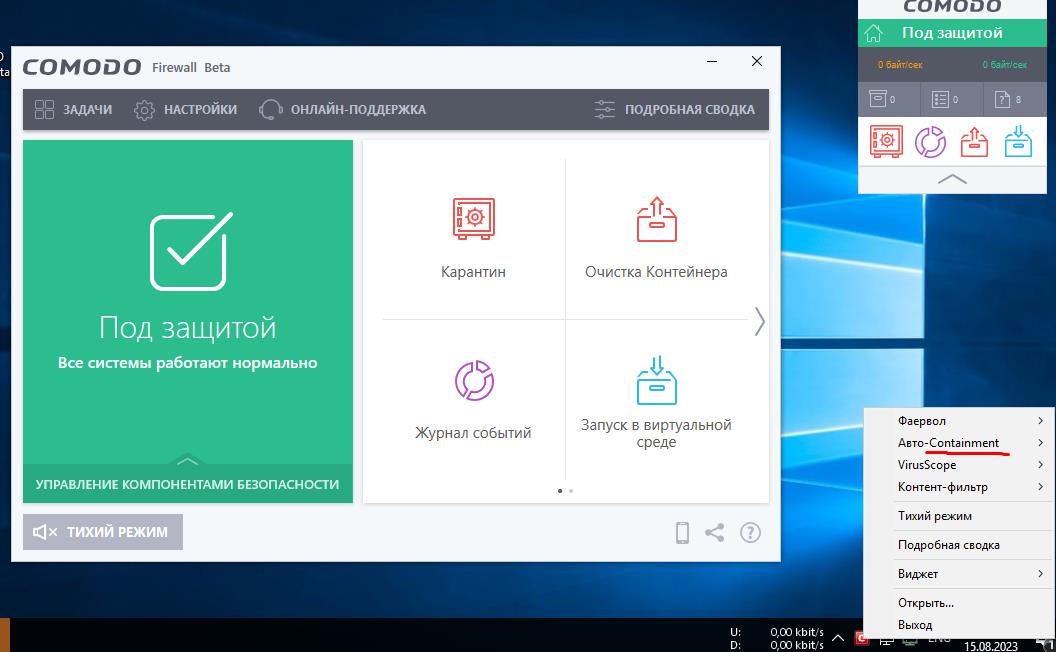Open the ЗАДАЧИ tasks menu
This screenshot has height=652, width=1056.
point(73,109)
